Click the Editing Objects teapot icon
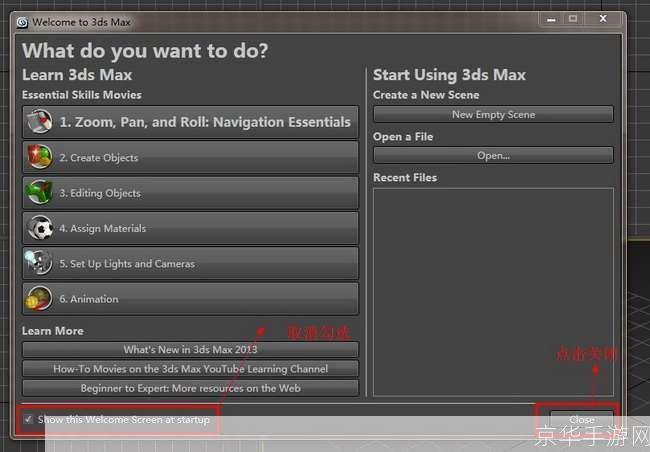The width and height of the screenshot is (650, 452). point(39,192)
